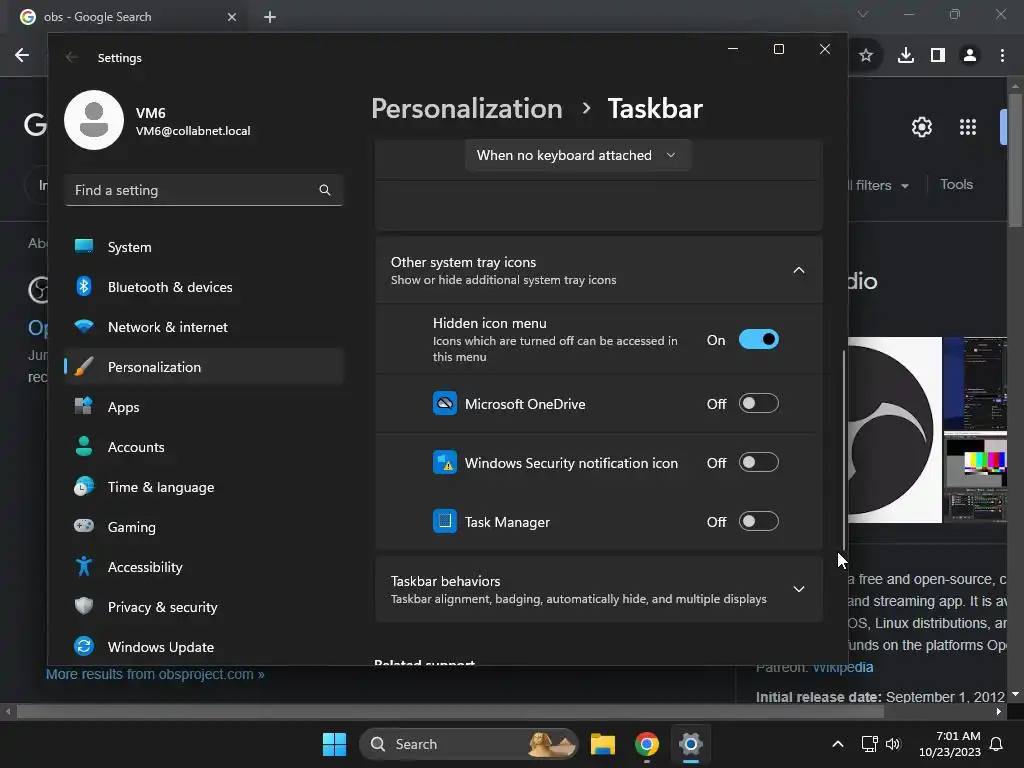Select the 'obs - Google Search' Chrome tab
Image resolution: width=1024 pixels, height=768 pixels.
pos(129,17)
